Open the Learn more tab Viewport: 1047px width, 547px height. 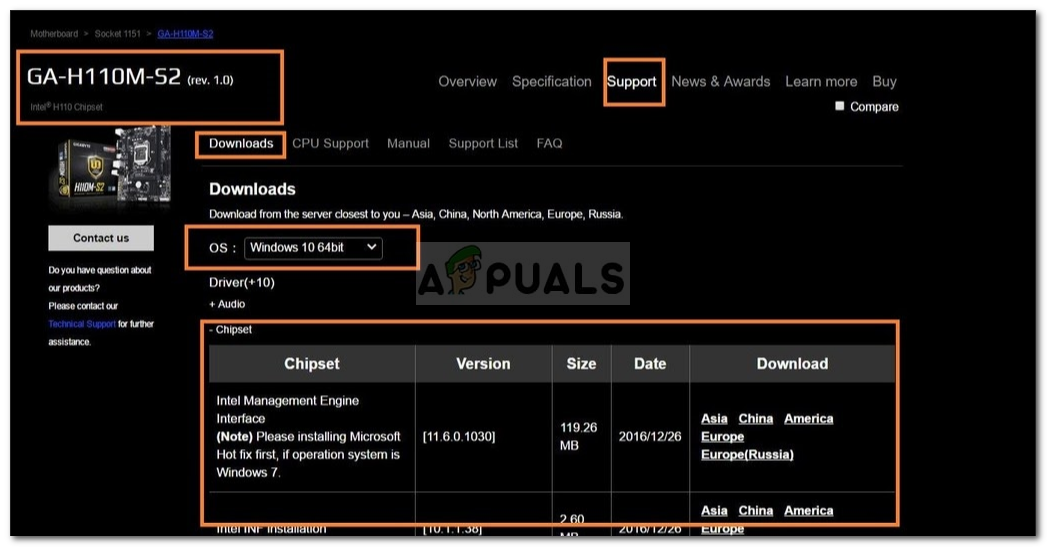821,81
